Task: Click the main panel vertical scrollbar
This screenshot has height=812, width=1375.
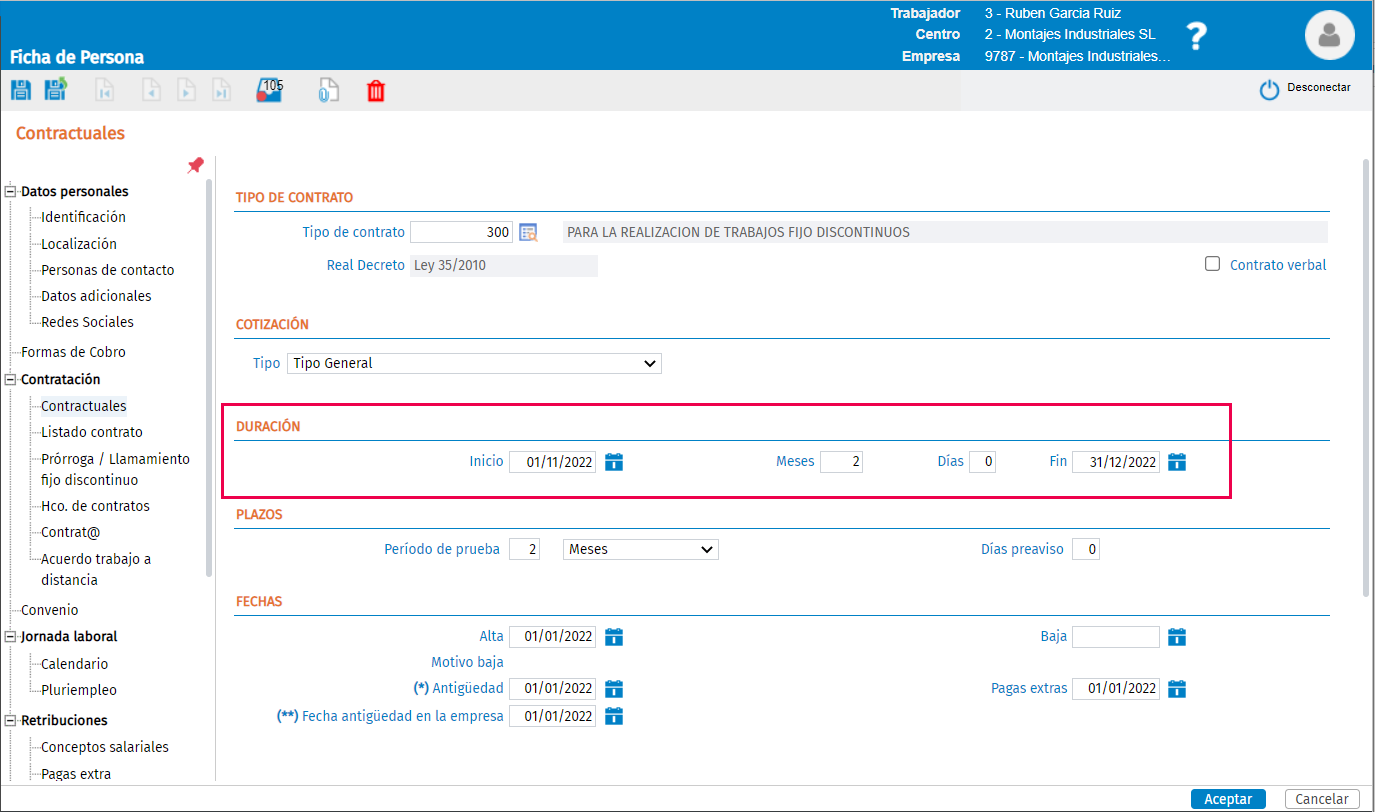Action: click(1366, 377)
